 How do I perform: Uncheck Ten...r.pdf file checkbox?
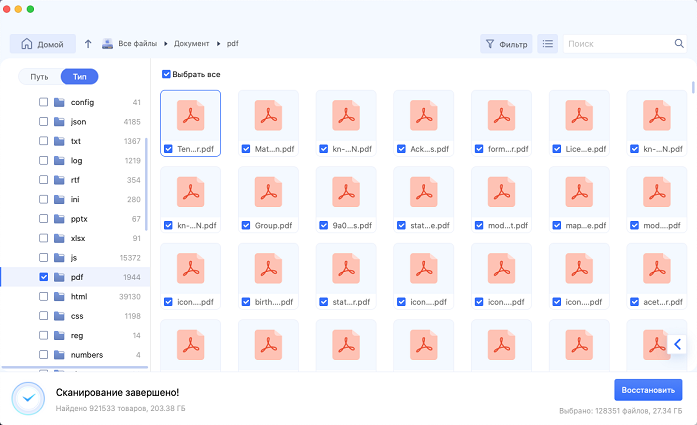[x=168, y=149]
